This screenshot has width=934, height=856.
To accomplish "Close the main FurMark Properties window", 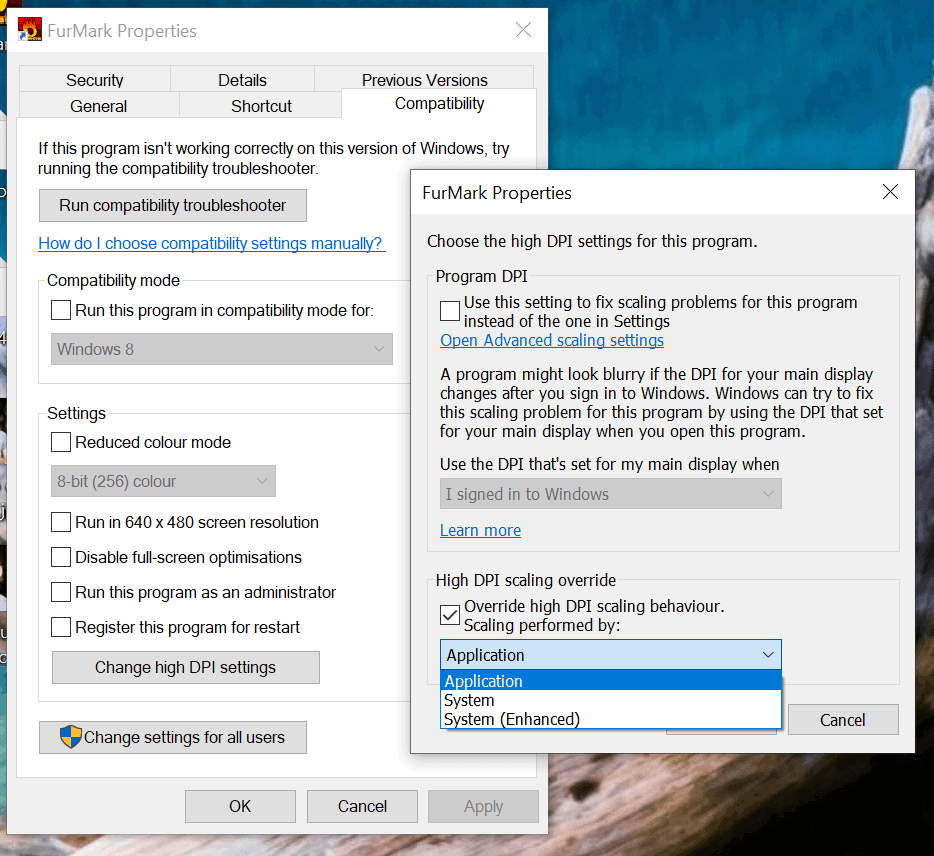I will [x=523, y=30].
